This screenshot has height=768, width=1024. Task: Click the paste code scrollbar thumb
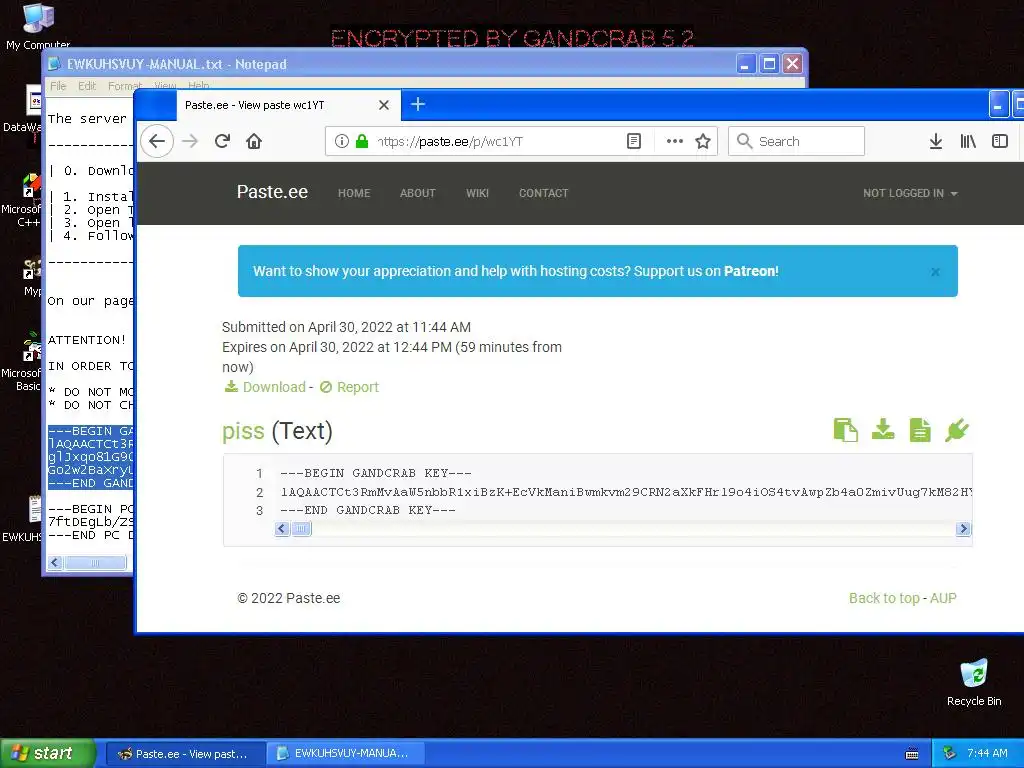point(301,528)
